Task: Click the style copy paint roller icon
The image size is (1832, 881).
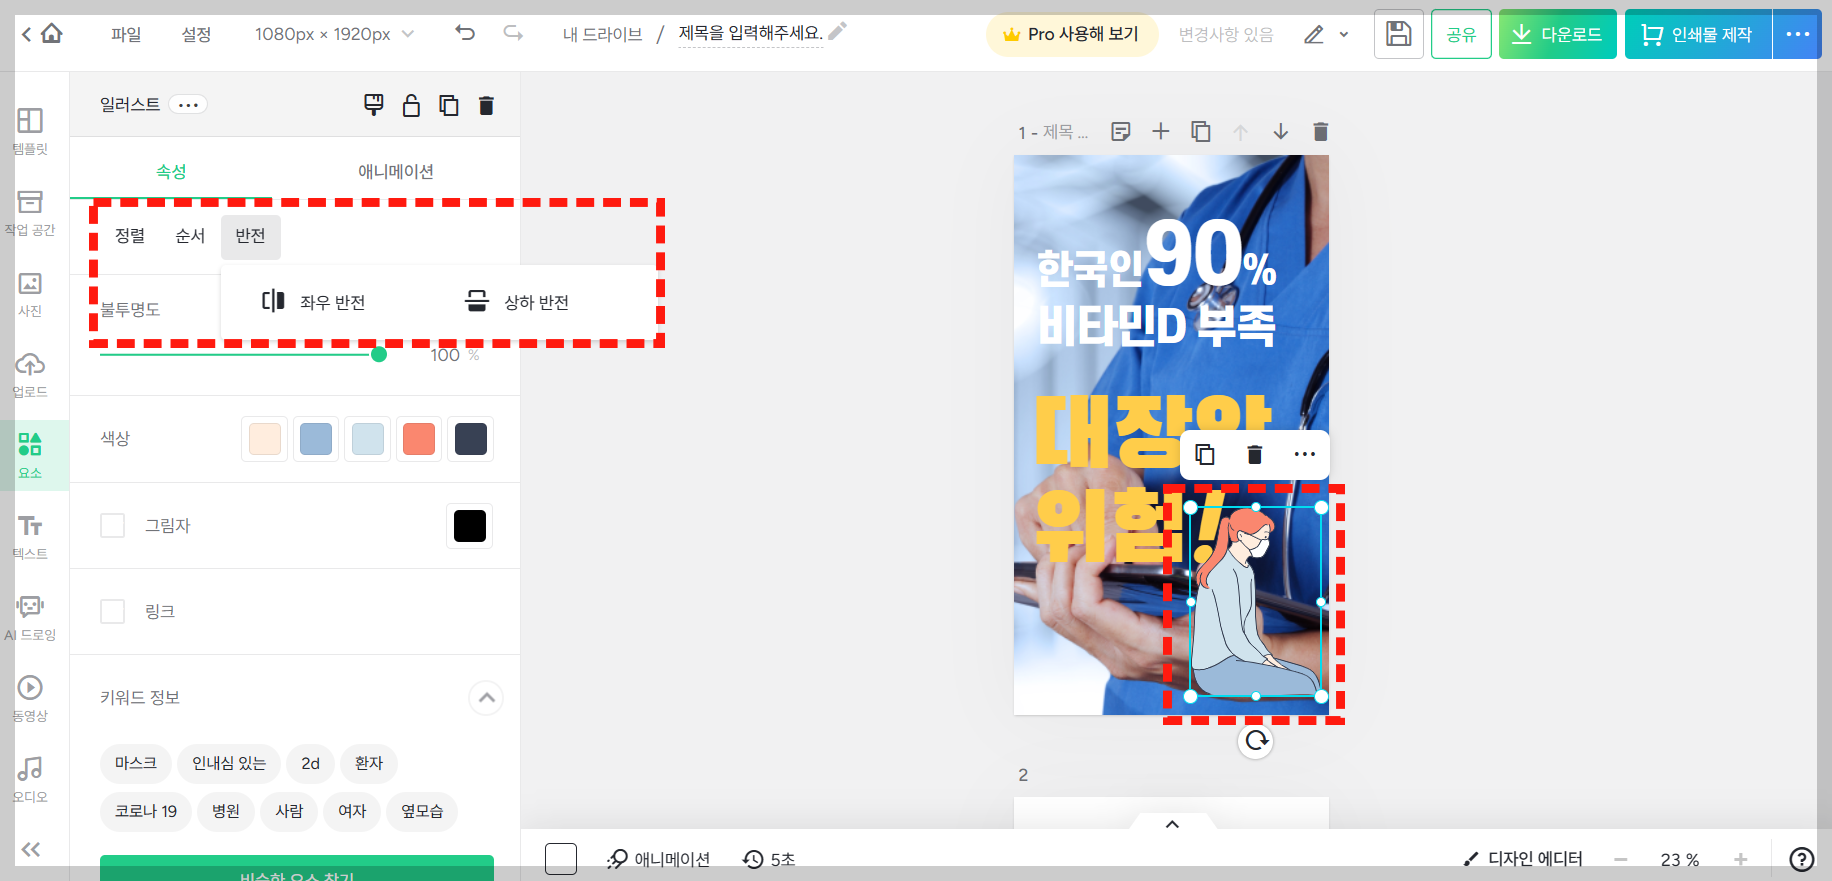Action: click(x=373, y=105)
